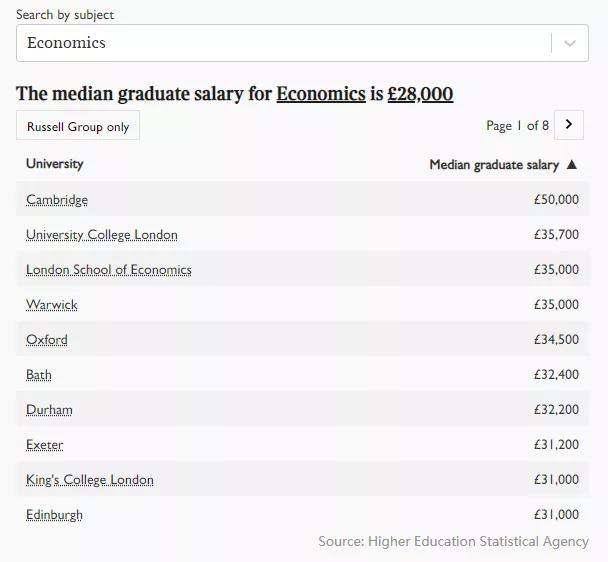The image size is (608, 562).
Task: Sort by the Median graduate salary header
Action: [x=494, y=165]
